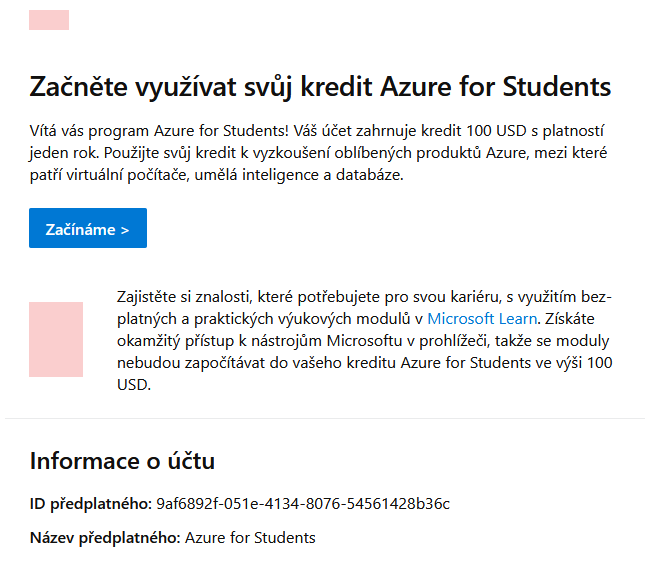The height and width of the screenshot is (576, 672).
Task: Click 'jeden rok' in the welcome paragraph
Action: pyautogui.click(x=64, y=153)
